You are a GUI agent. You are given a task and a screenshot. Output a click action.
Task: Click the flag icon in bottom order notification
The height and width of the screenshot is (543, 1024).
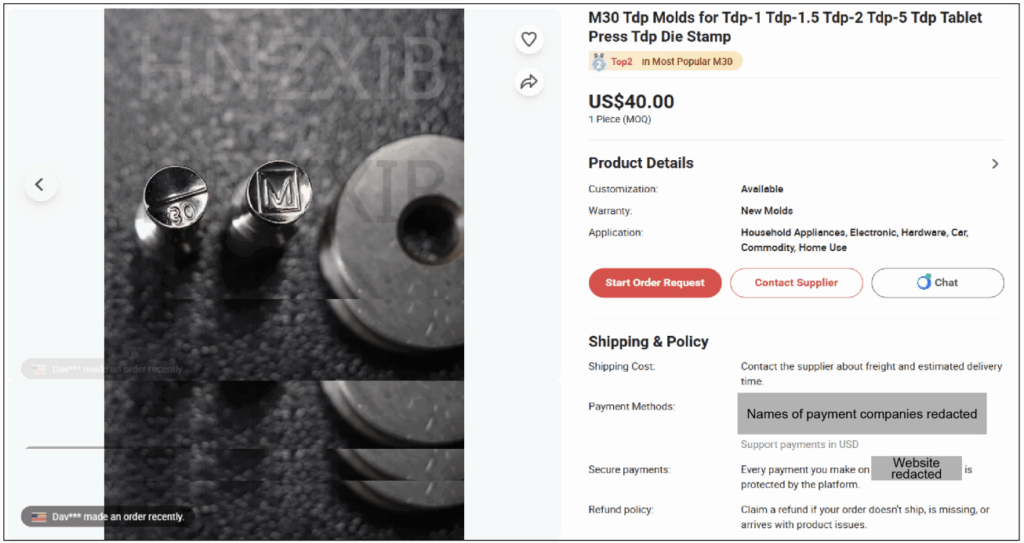[39, 517]
